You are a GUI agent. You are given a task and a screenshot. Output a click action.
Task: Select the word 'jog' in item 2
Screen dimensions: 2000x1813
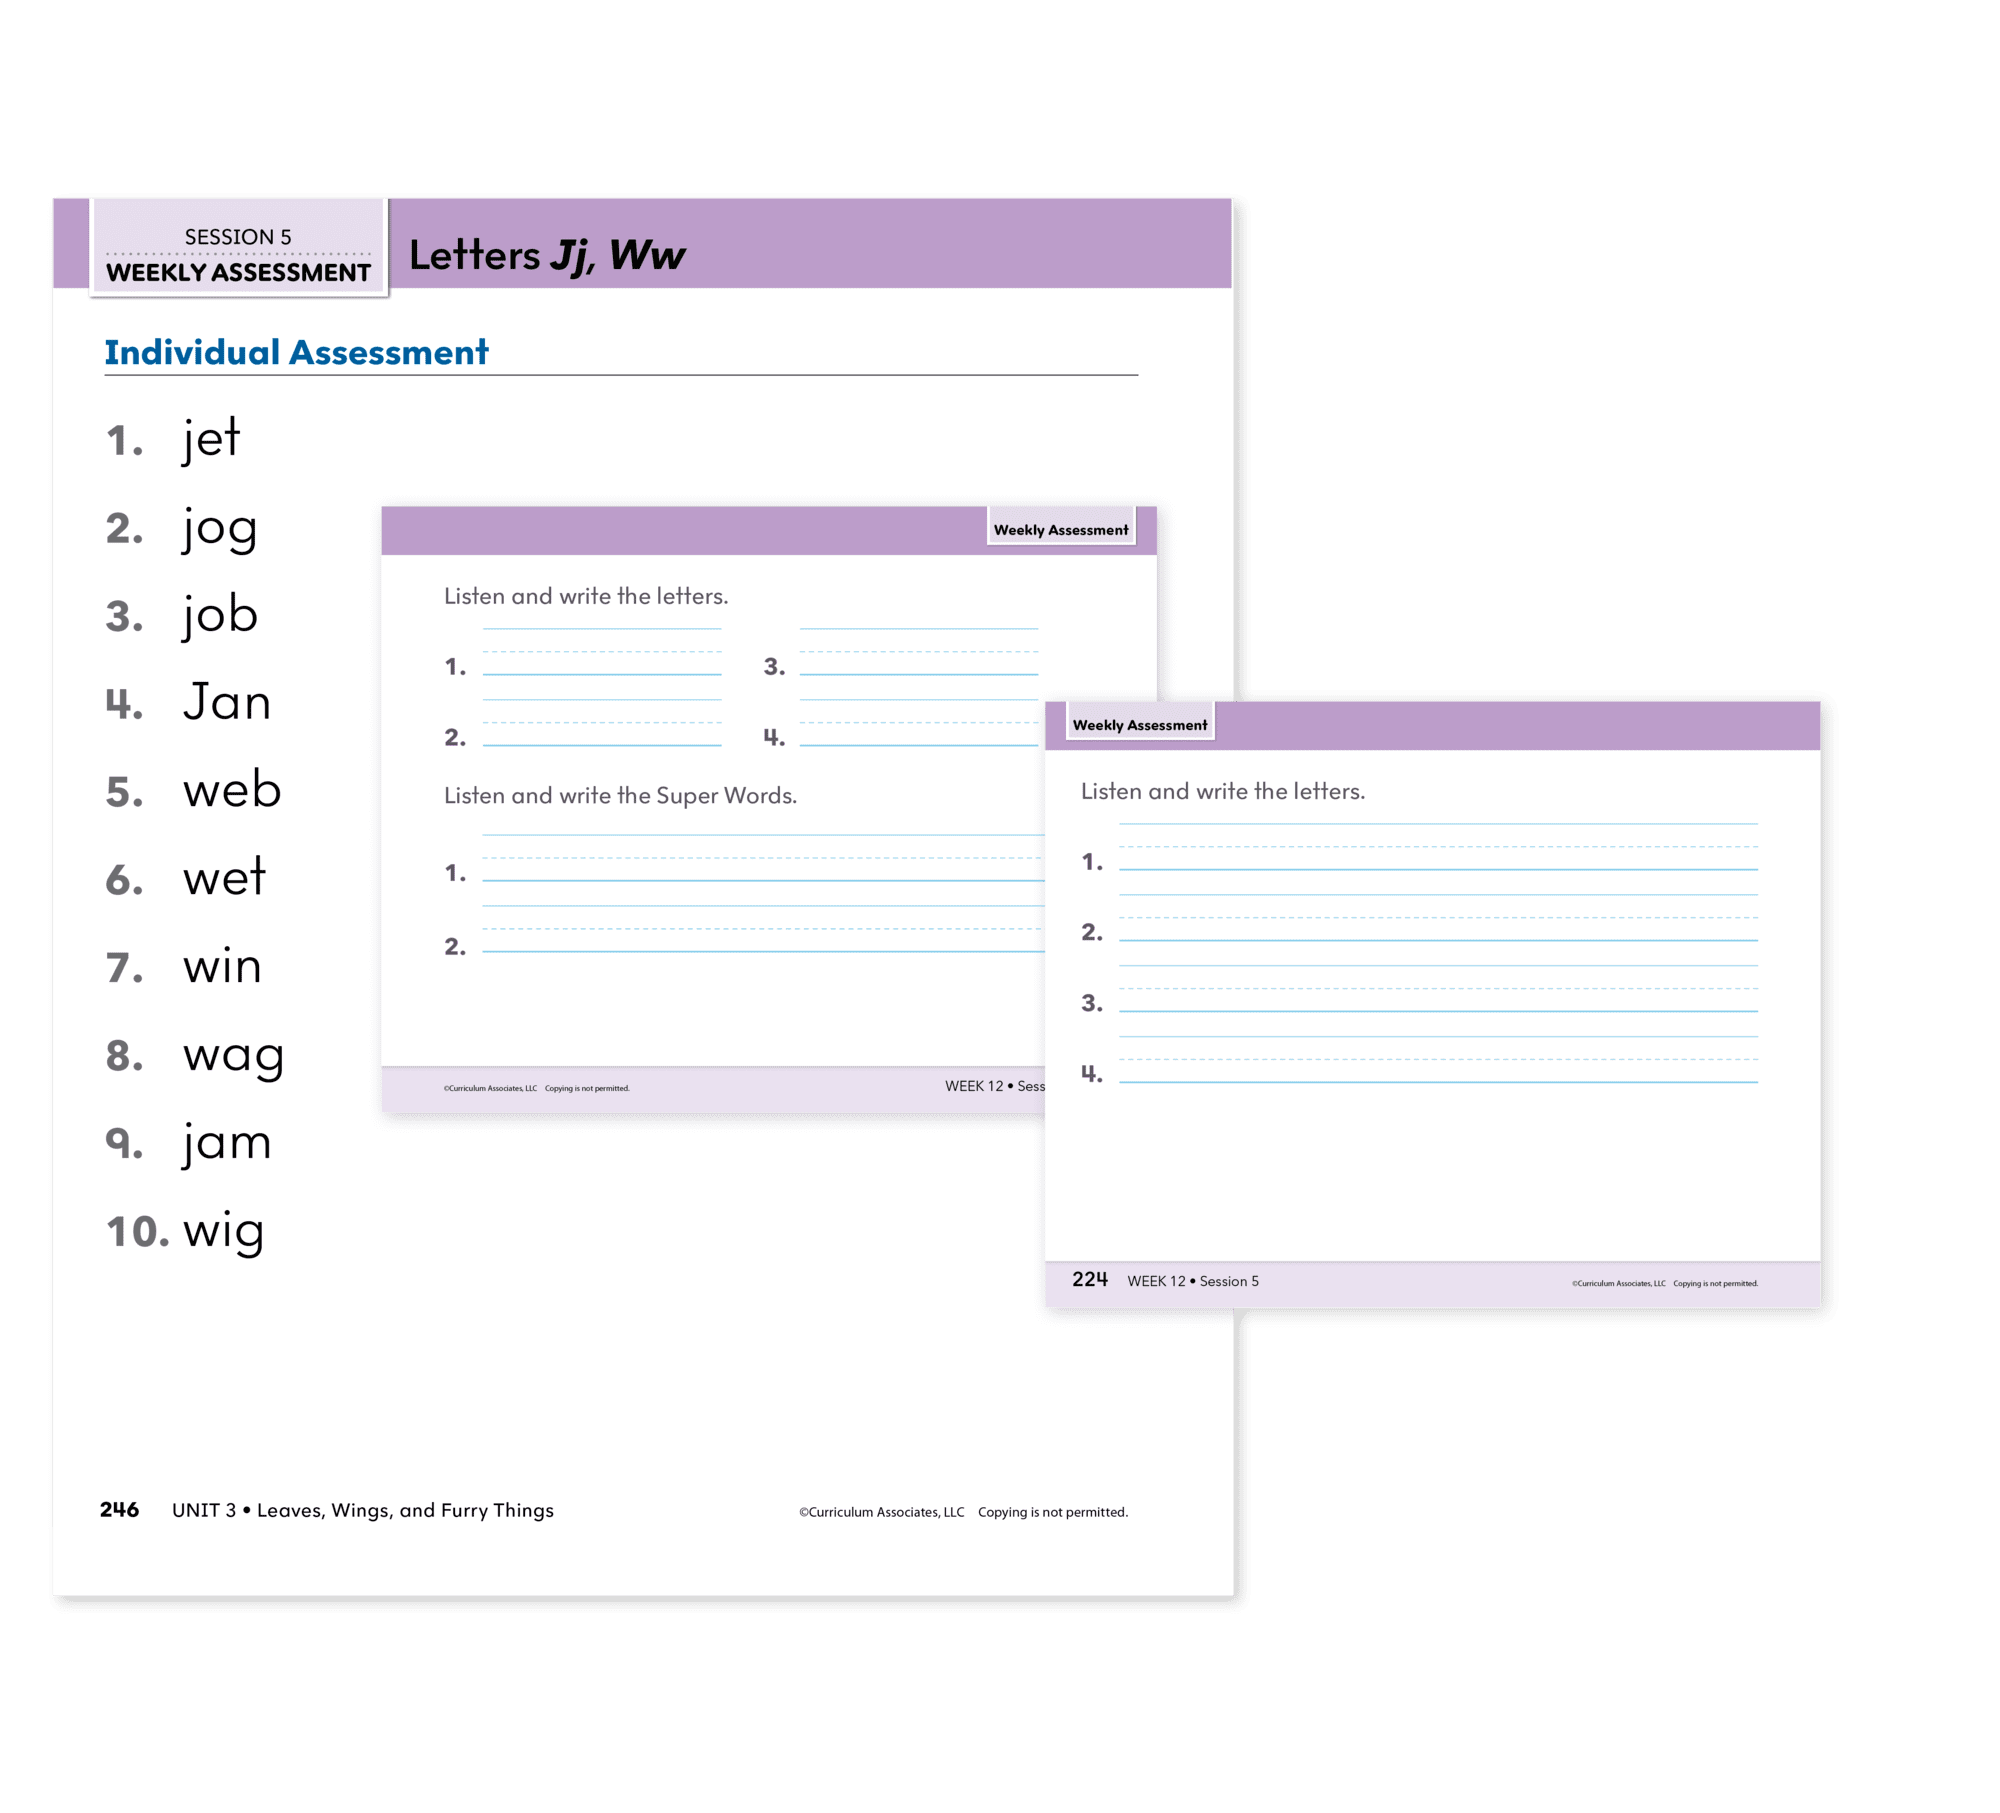coord(220,527)
